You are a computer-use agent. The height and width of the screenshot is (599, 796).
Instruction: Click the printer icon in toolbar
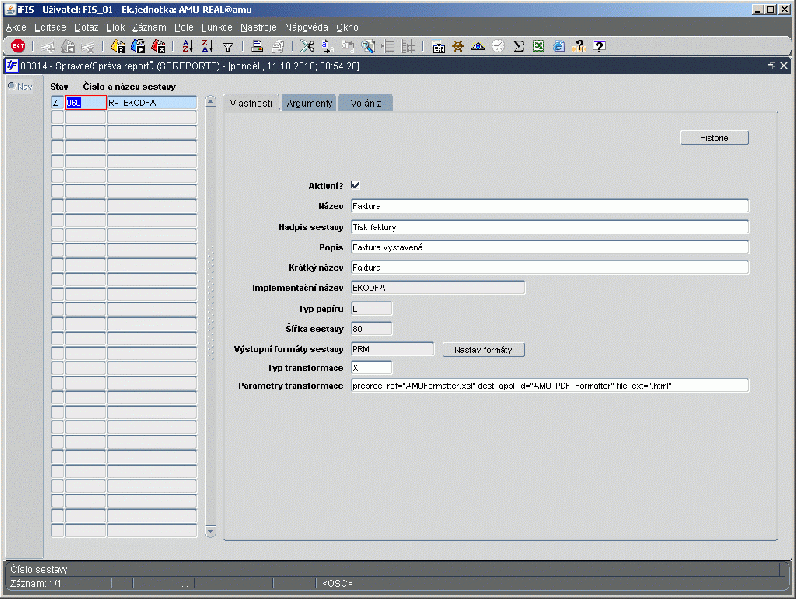pyautogui.click(x=257, y=46)
